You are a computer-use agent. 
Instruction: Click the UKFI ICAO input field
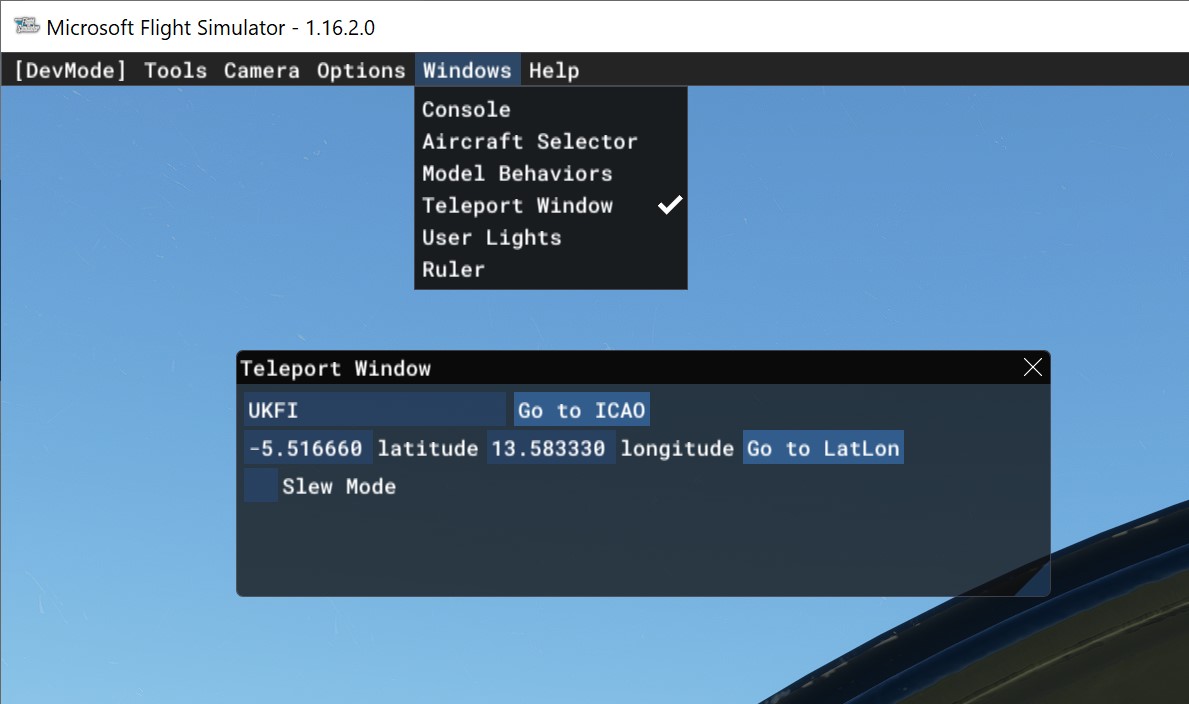click(x=374, y=408)
